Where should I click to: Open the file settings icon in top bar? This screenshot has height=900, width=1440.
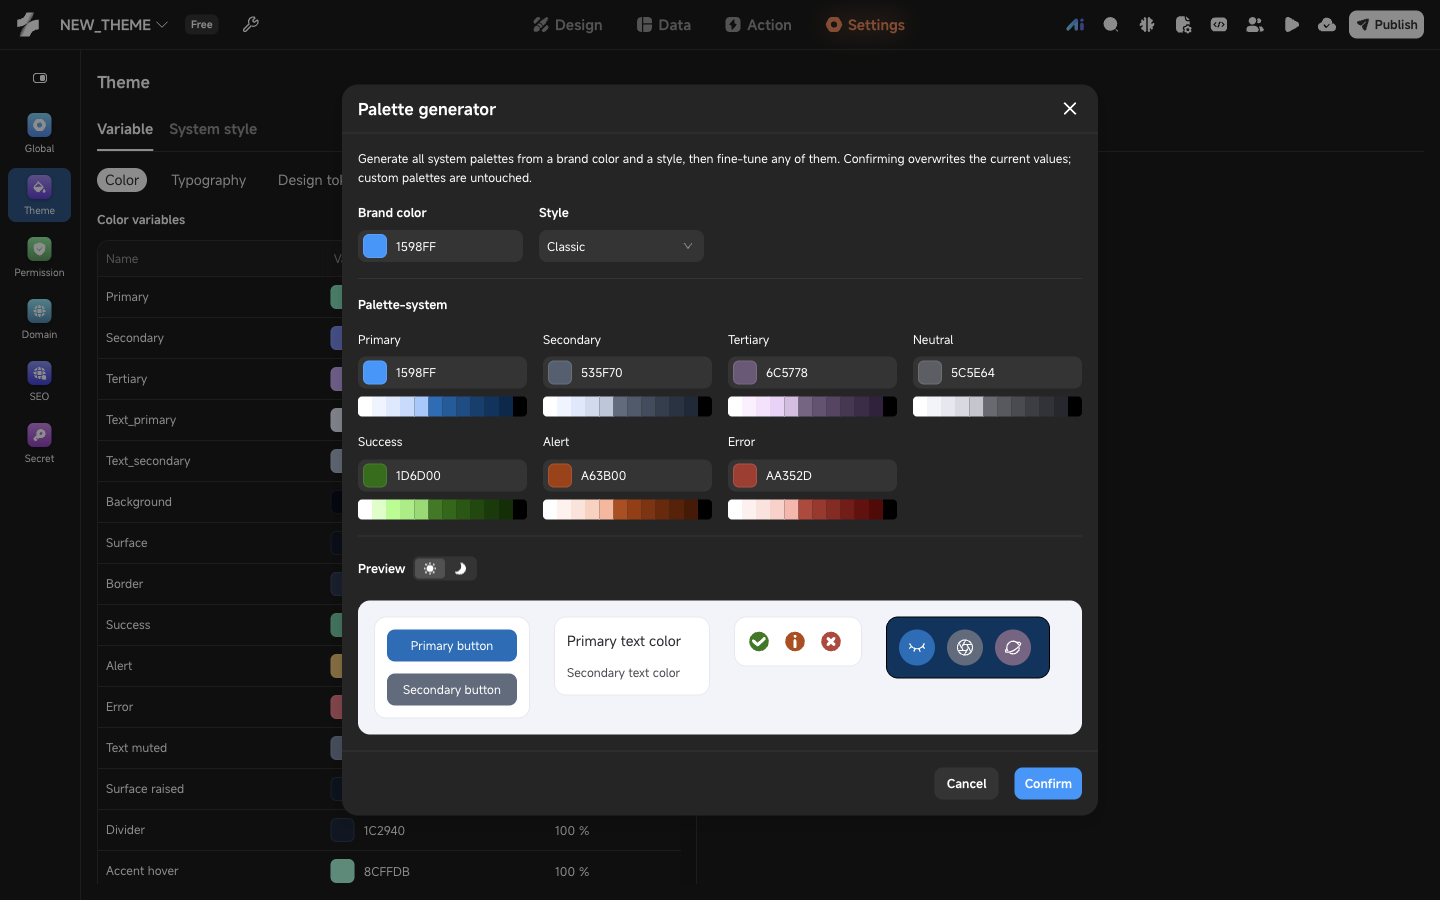click(1183, 25)
